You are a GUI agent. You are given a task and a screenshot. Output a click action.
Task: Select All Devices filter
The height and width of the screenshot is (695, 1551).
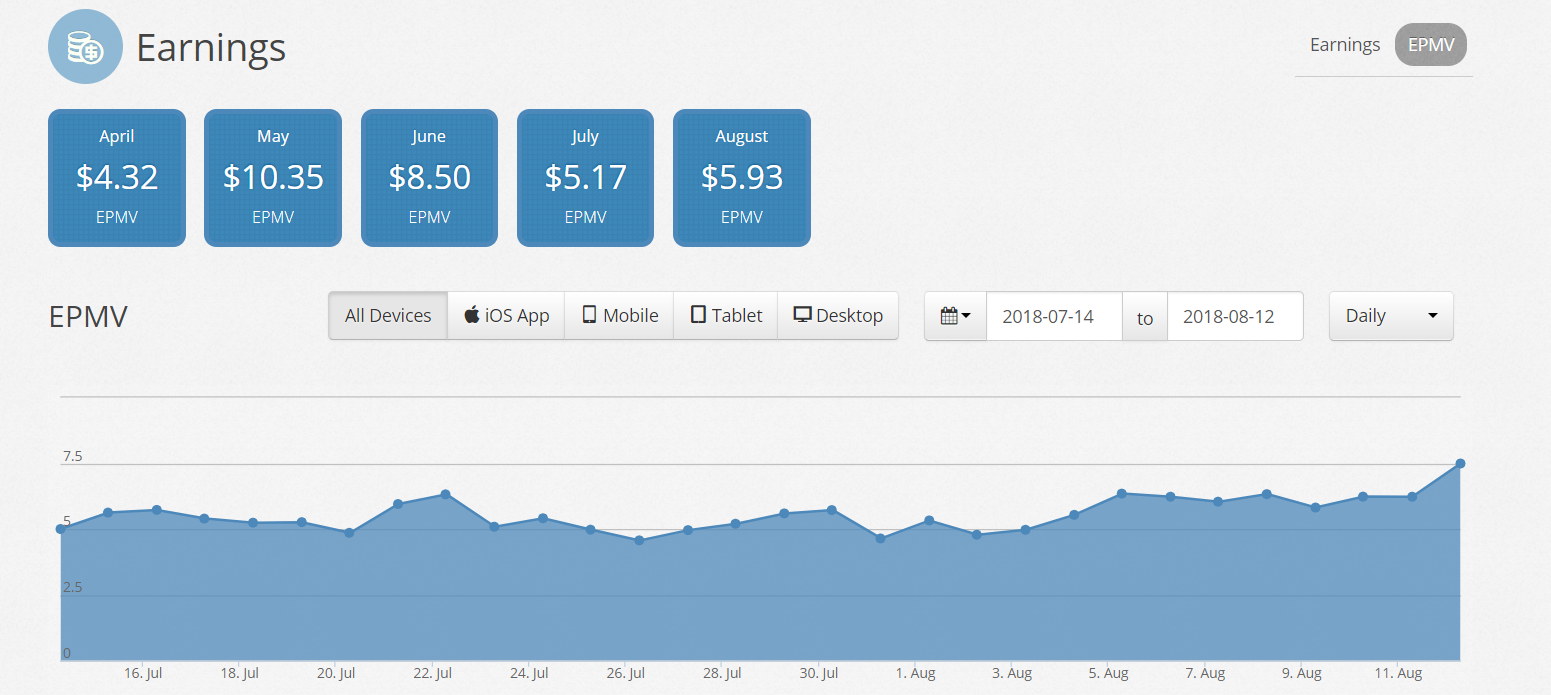pyautogui.click(x=388, y=316)
